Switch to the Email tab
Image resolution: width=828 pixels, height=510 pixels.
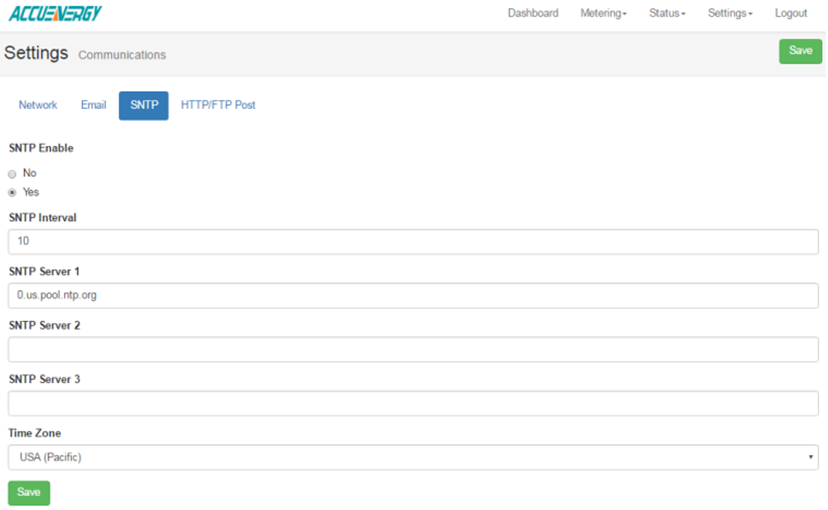[x=93, y=105]
